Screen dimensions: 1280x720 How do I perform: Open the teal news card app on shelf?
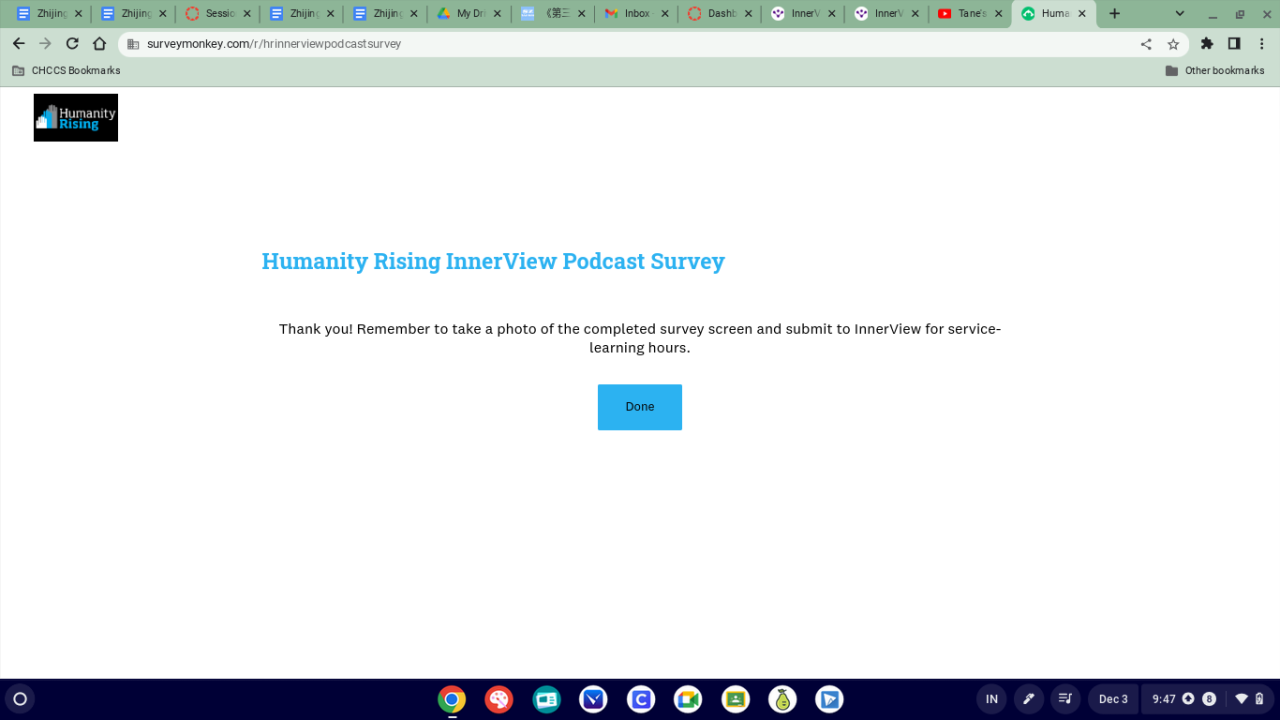tap(547, 699)
